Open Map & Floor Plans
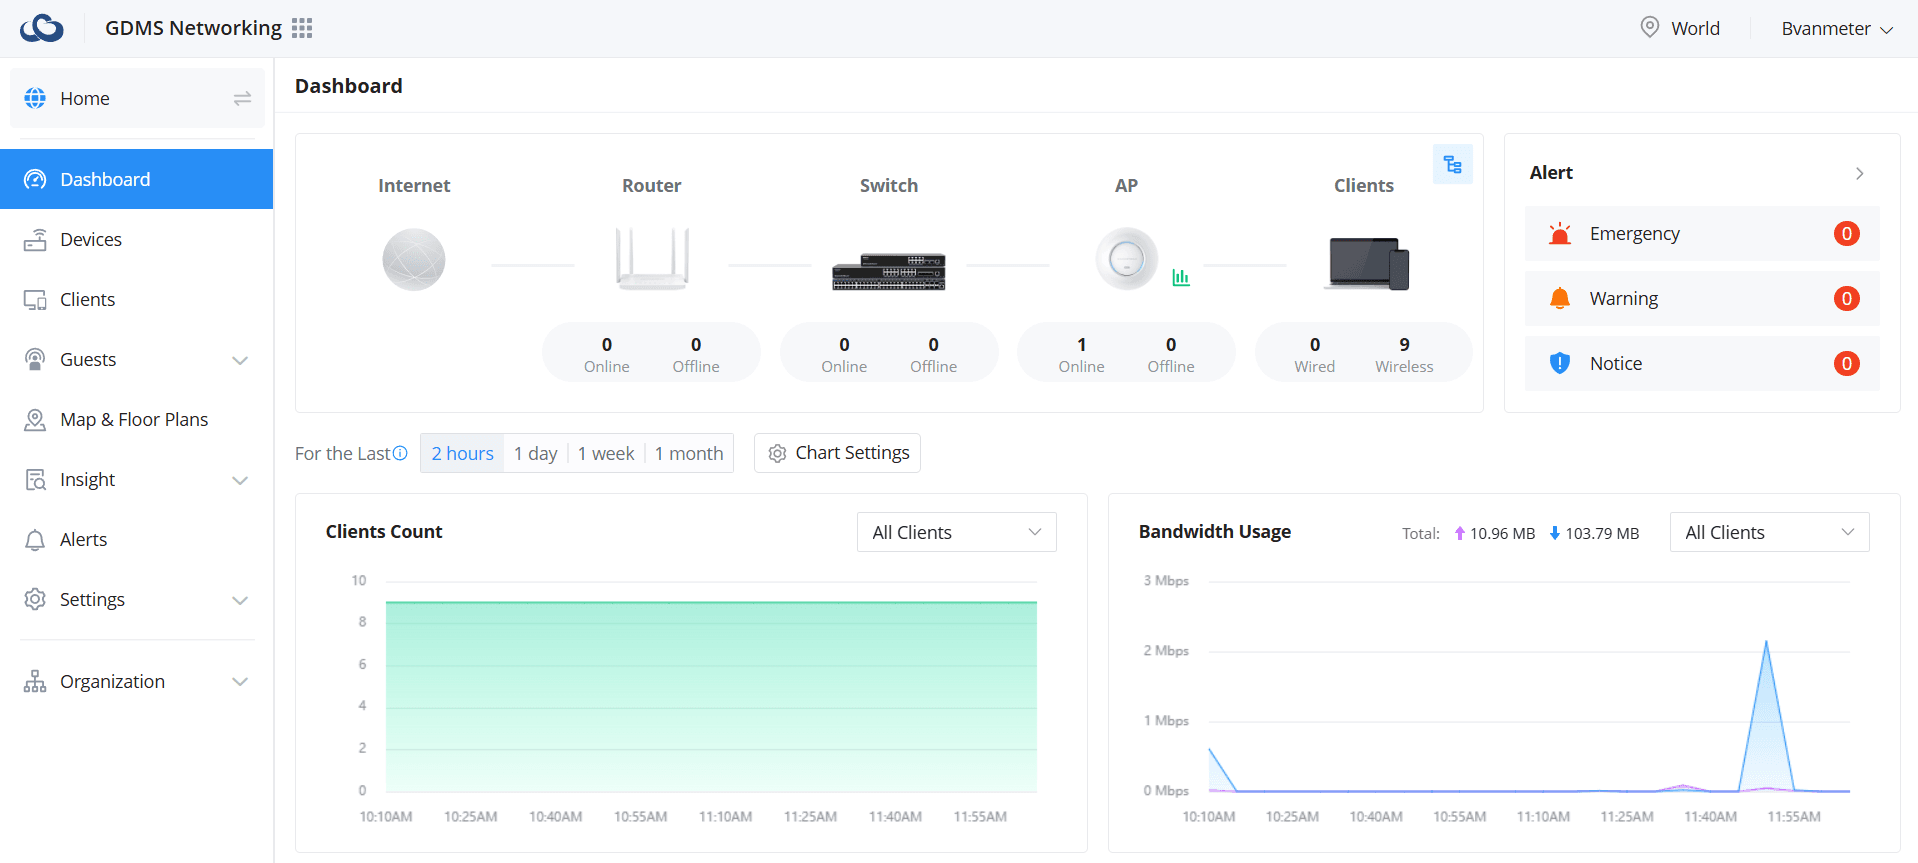This screenshot has width=1918, height=863. point(137,419)
